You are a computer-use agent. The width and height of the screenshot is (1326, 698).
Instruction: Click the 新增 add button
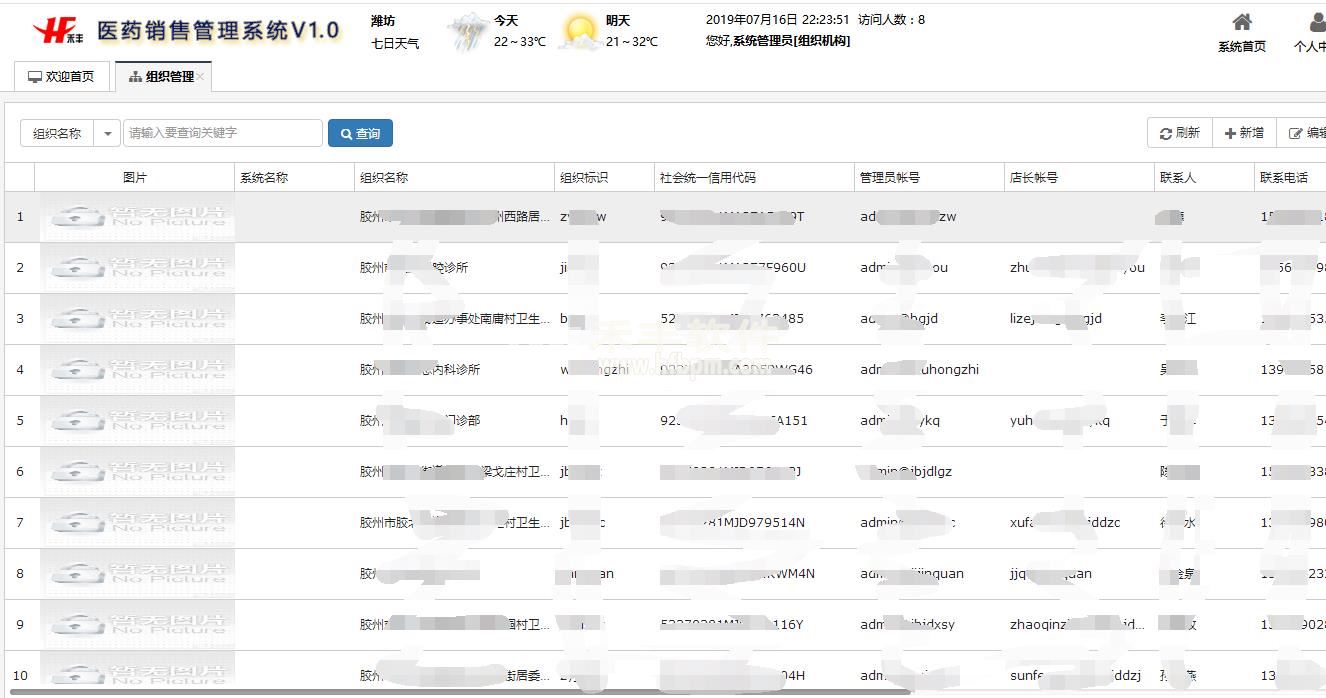click(1244, 133)
